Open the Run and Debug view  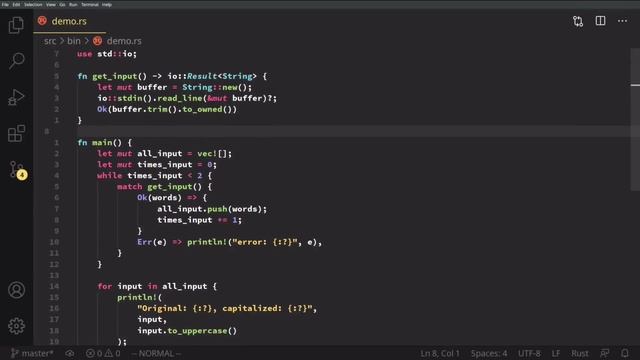[x=16, y=98]
